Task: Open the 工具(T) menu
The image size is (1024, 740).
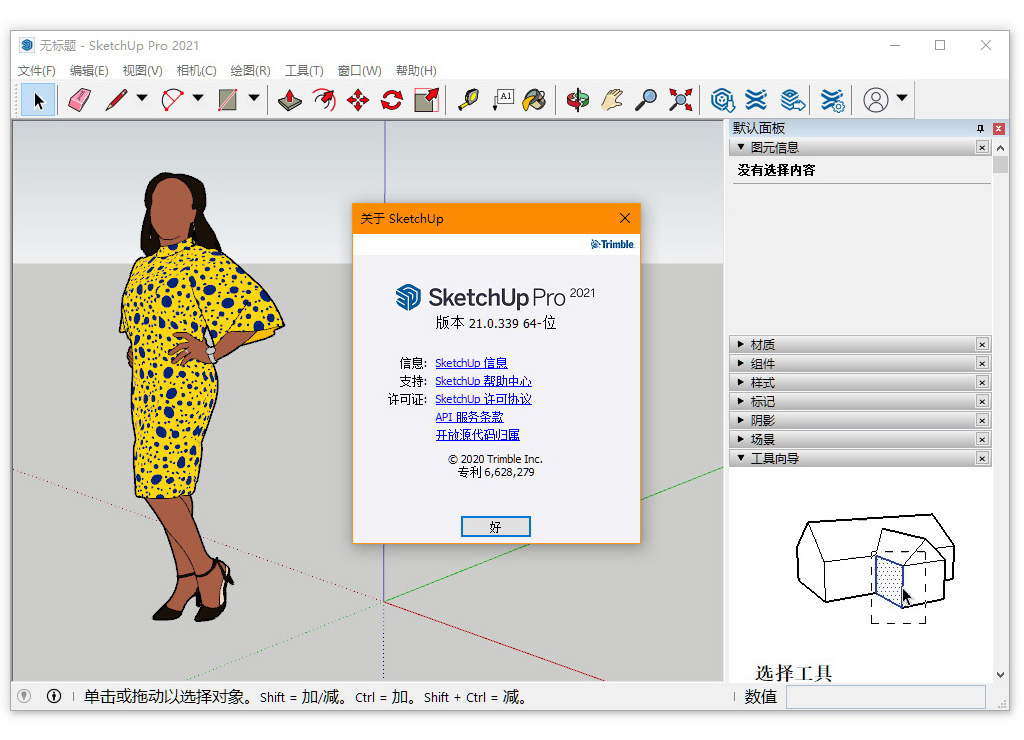Action: pyautogui.click(x=304, y=71)
